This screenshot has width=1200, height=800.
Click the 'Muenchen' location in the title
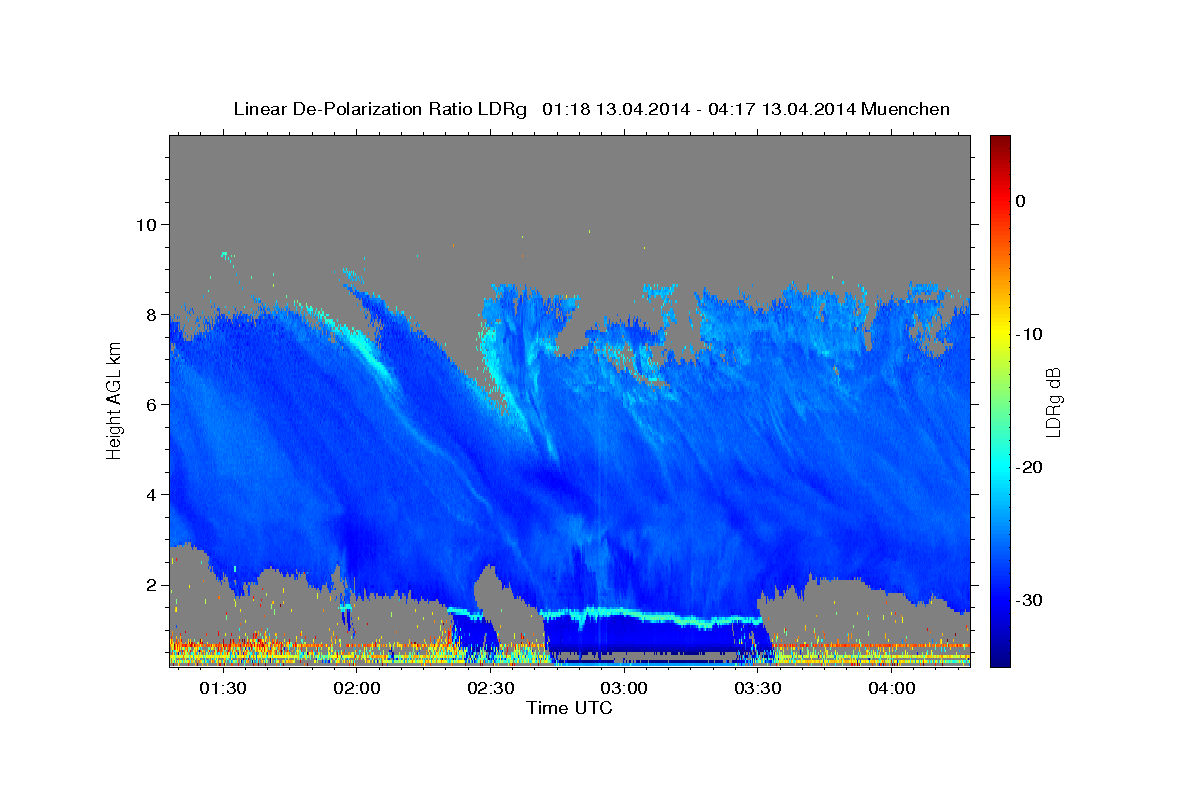pyautogui.click(x=905, y=108)
